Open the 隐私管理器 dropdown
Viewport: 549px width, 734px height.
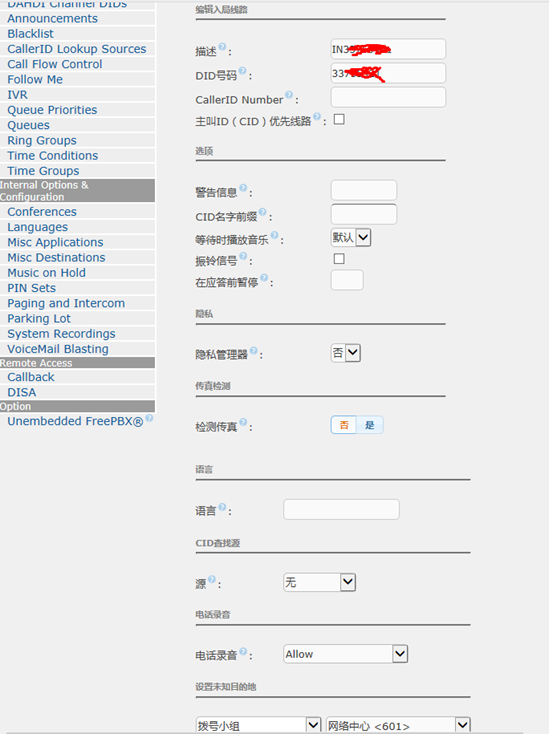(346, 353)
